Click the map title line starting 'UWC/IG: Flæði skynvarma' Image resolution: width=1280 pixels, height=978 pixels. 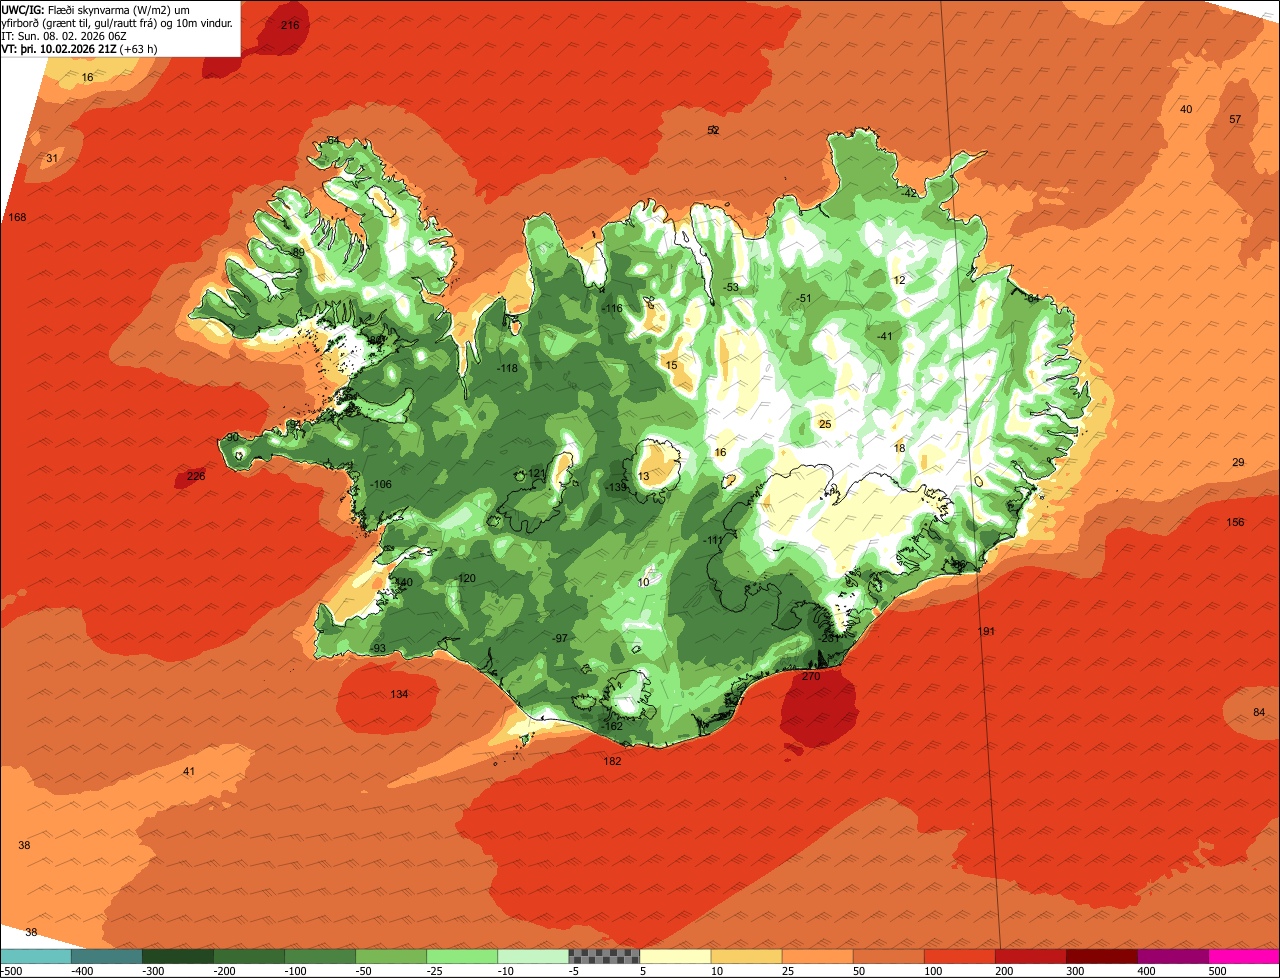click(97, 9)
